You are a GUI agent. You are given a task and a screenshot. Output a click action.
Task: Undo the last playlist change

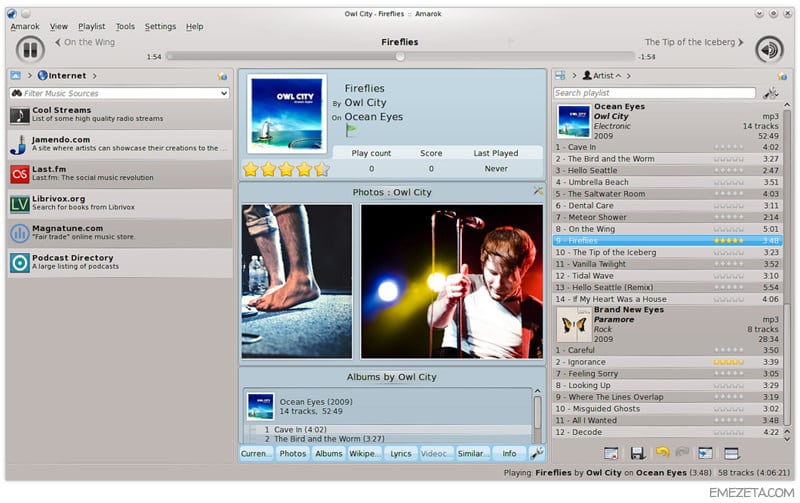(662, 452)
